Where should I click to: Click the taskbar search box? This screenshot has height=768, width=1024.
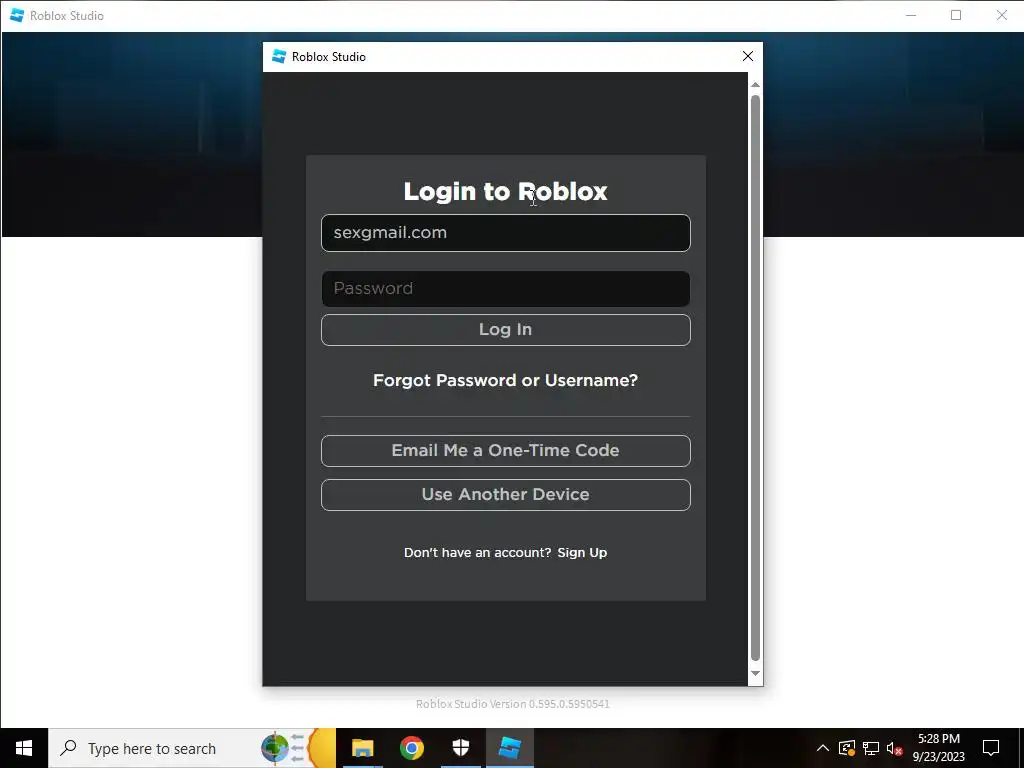(x=192, y=748)
